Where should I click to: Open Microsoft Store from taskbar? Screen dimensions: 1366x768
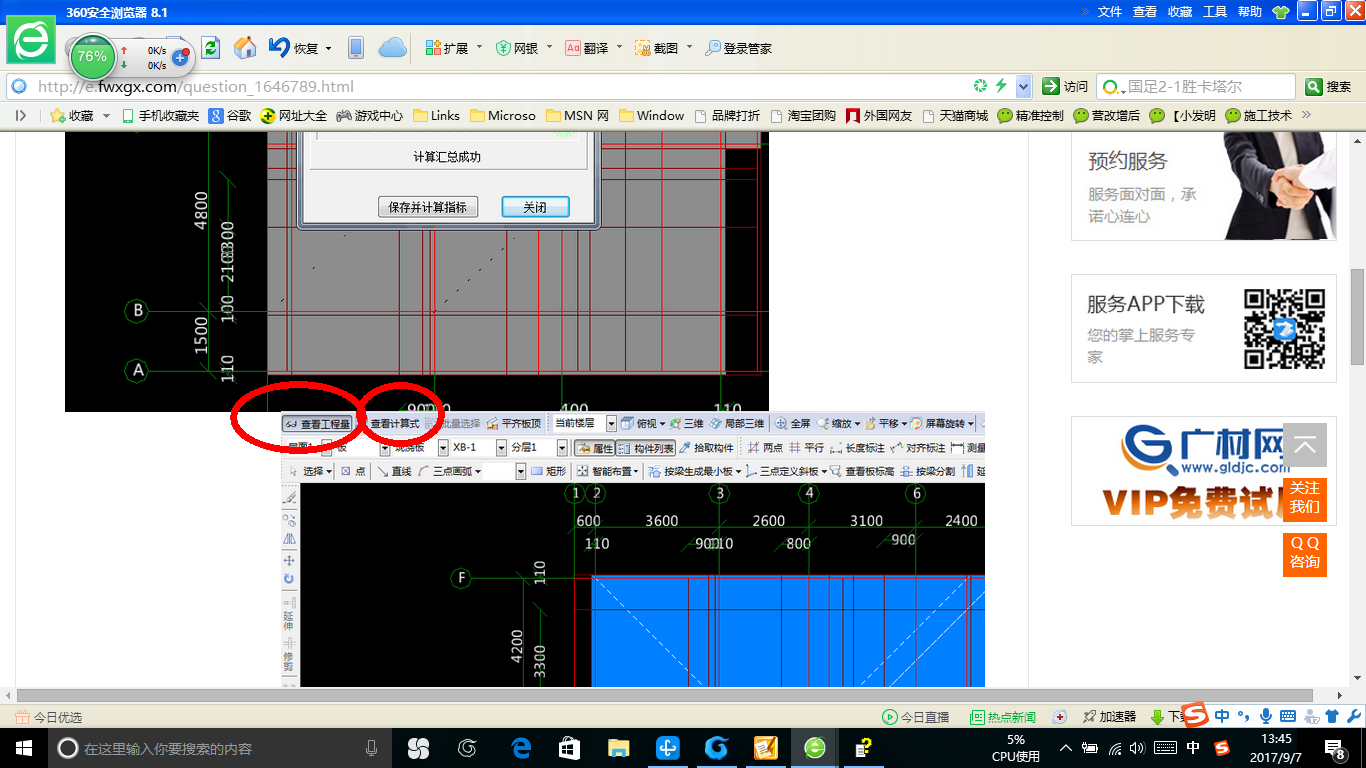coord(569,748)
